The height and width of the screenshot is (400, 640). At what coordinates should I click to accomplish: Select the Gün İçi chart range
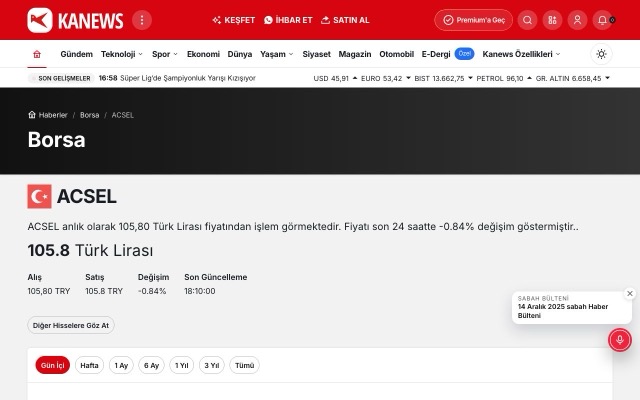[x=53, y=365]
